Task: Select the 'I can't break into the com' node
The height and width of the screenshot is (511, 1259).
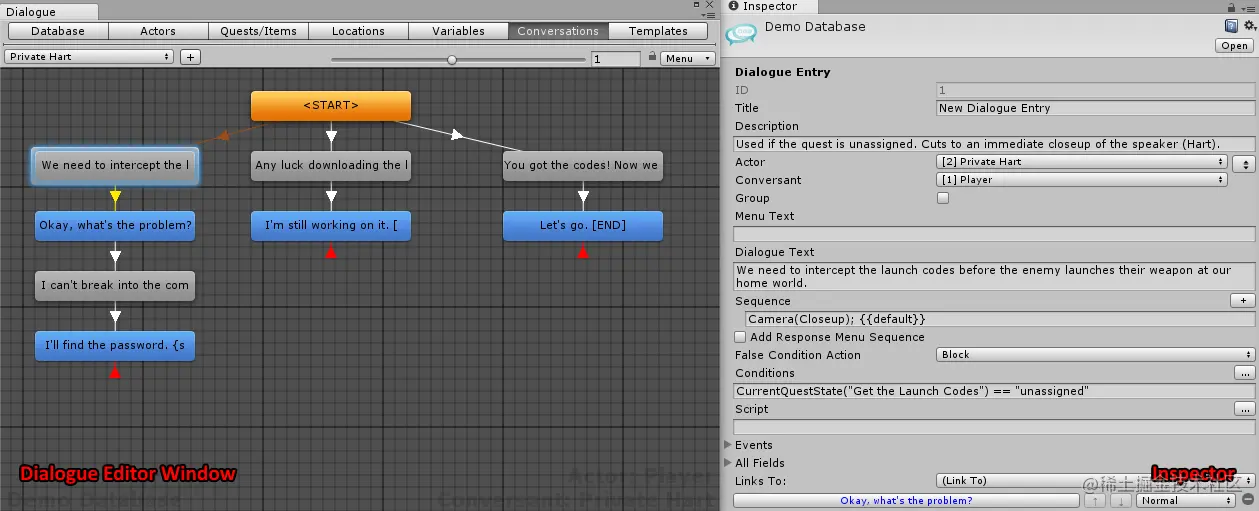Action: [x=115, y=286]
